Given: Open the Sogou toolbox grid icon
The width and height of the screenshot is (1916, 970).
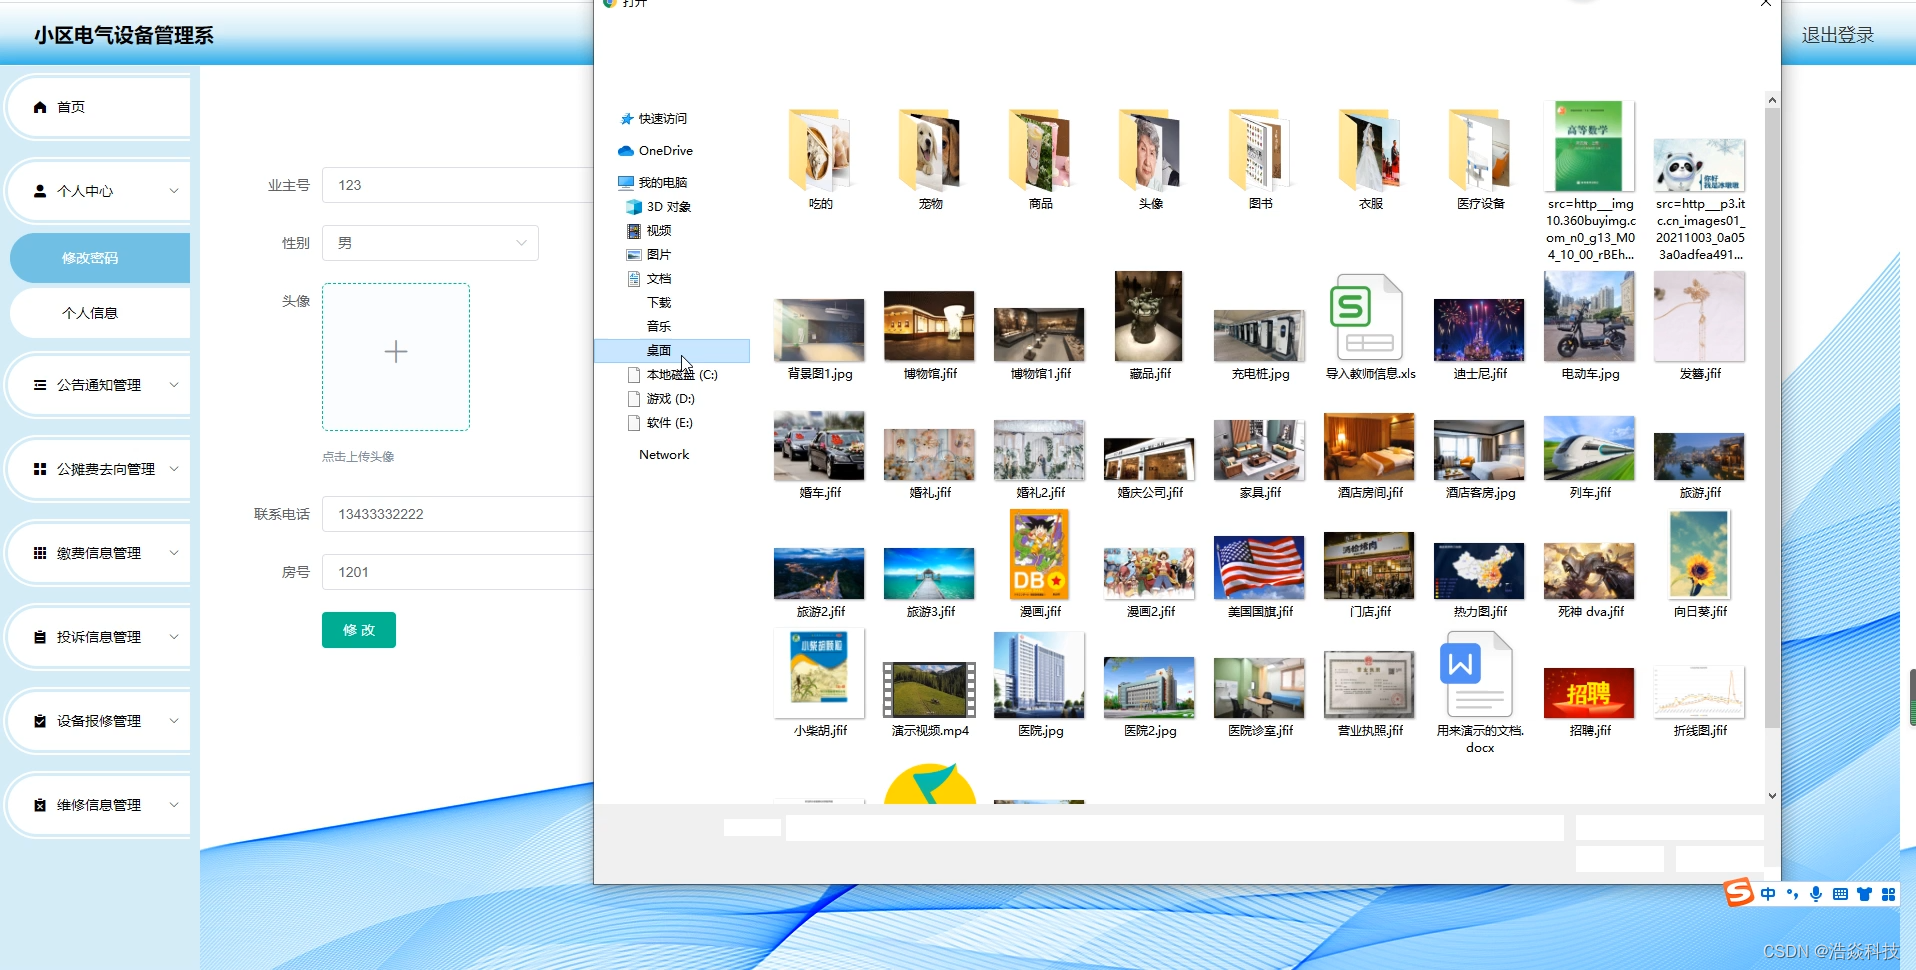Looking at the screenshot, I should [x=1888, y=894].
